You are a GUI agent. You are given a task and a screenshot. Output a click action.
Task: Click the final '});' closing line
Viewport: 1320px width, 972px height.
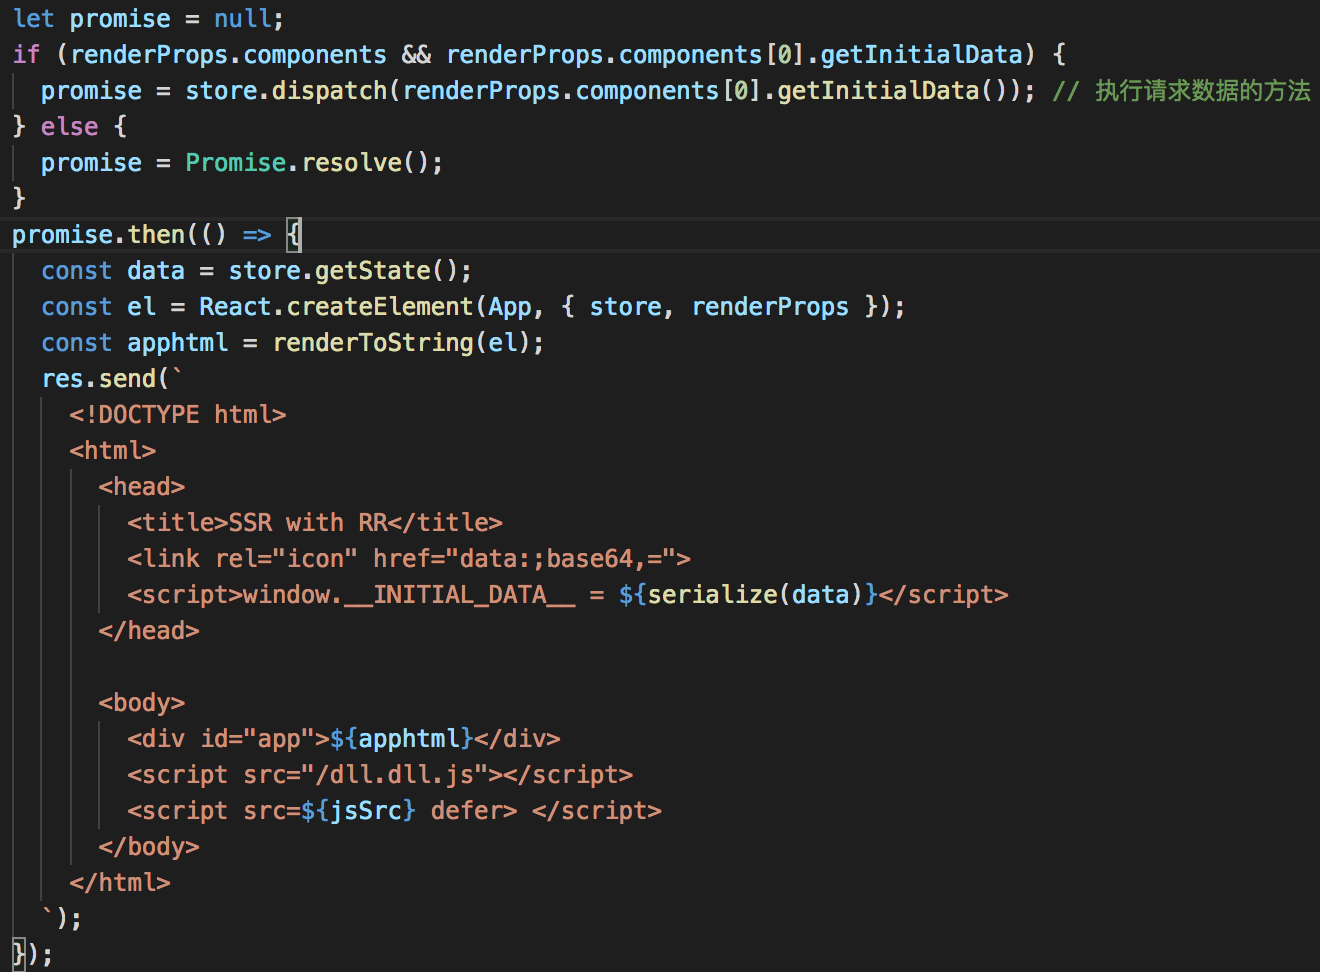[32, 955]
